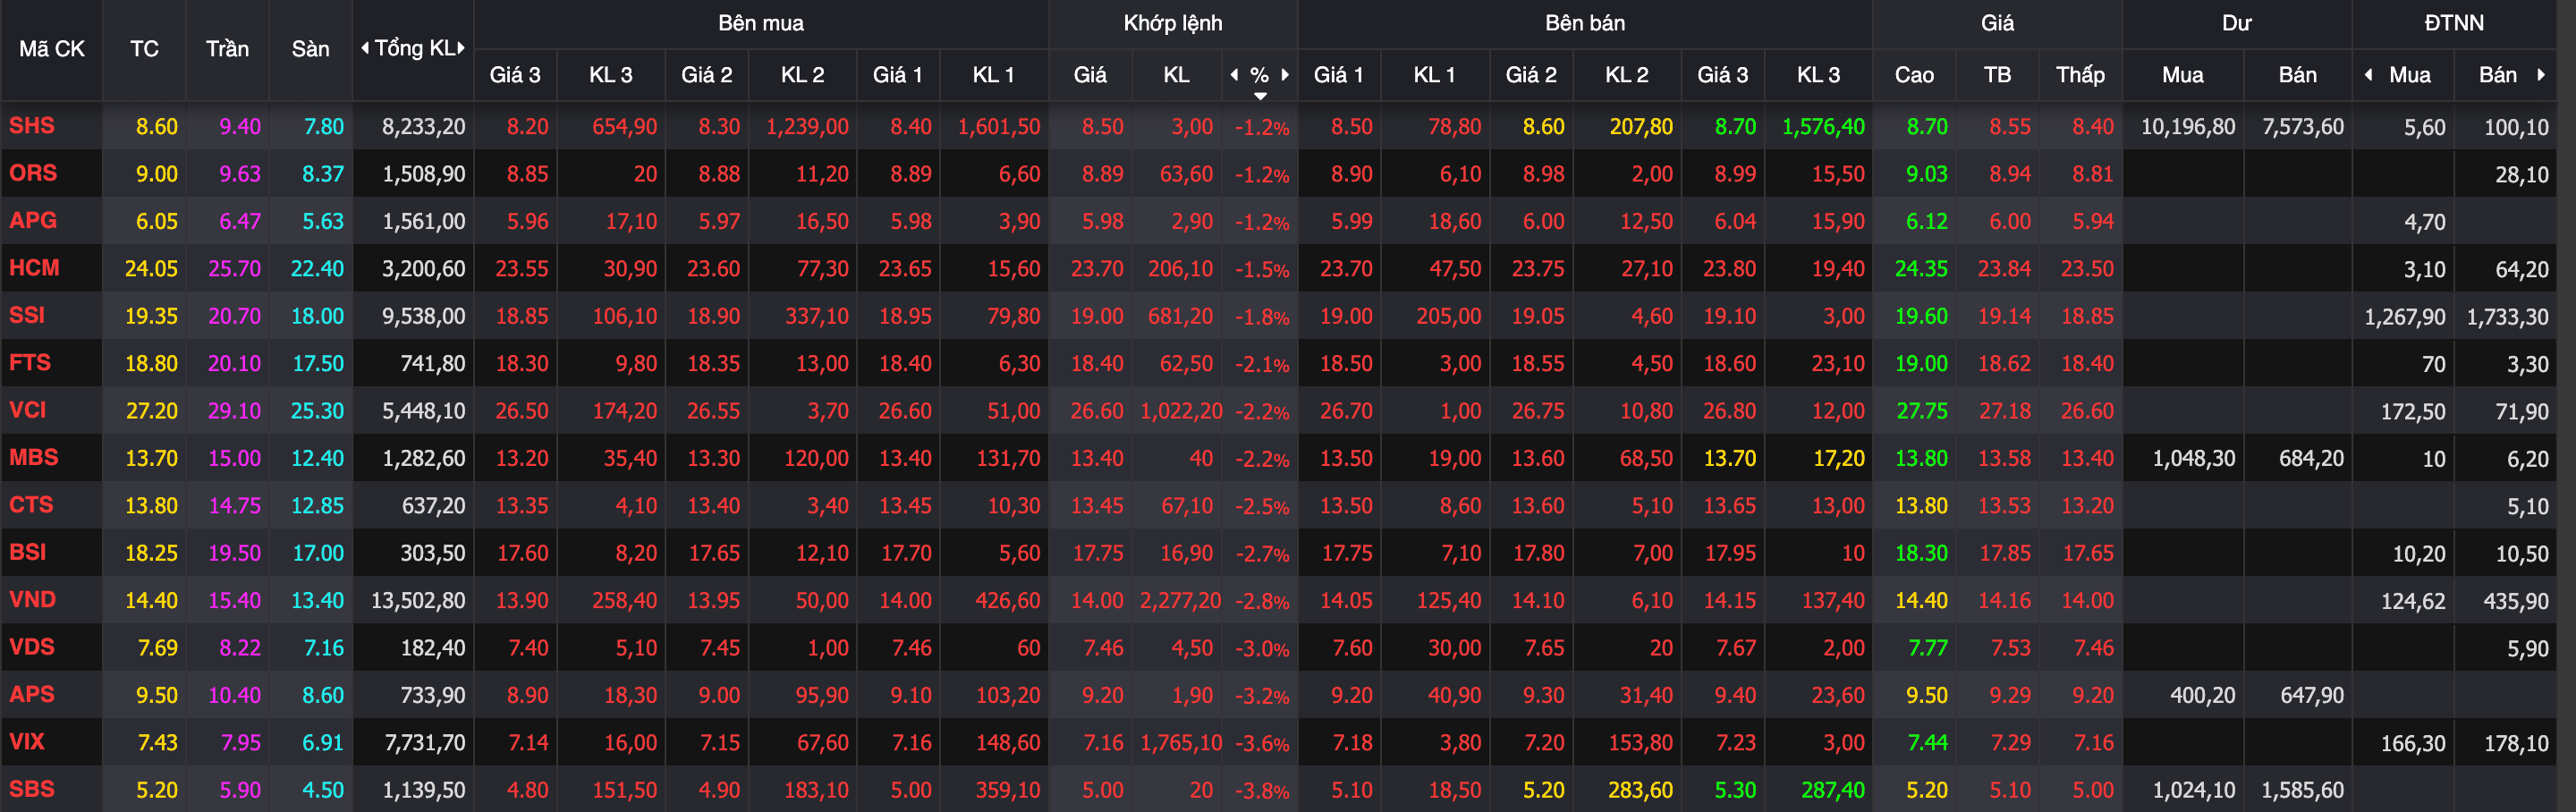The width and height of the screenshot is (2576, 812).
Task: Click MBS surplus sell 684,20
Action: [x=2311, y=459]
